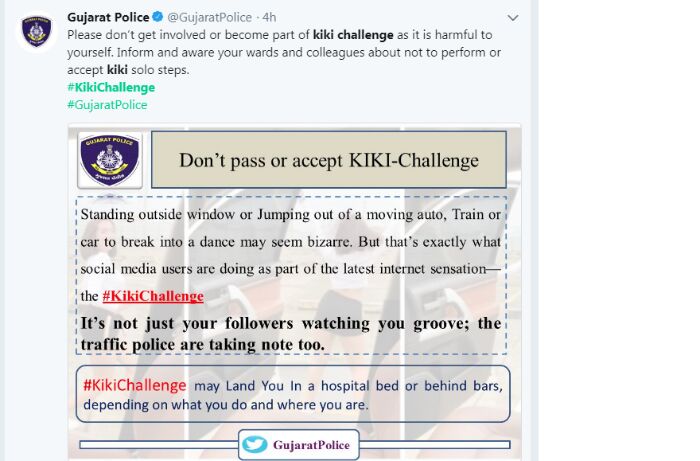Click the GujaratPolice label beside the bird icon
Viewport: 700px width, 461px height.
(x=311, y=445)
